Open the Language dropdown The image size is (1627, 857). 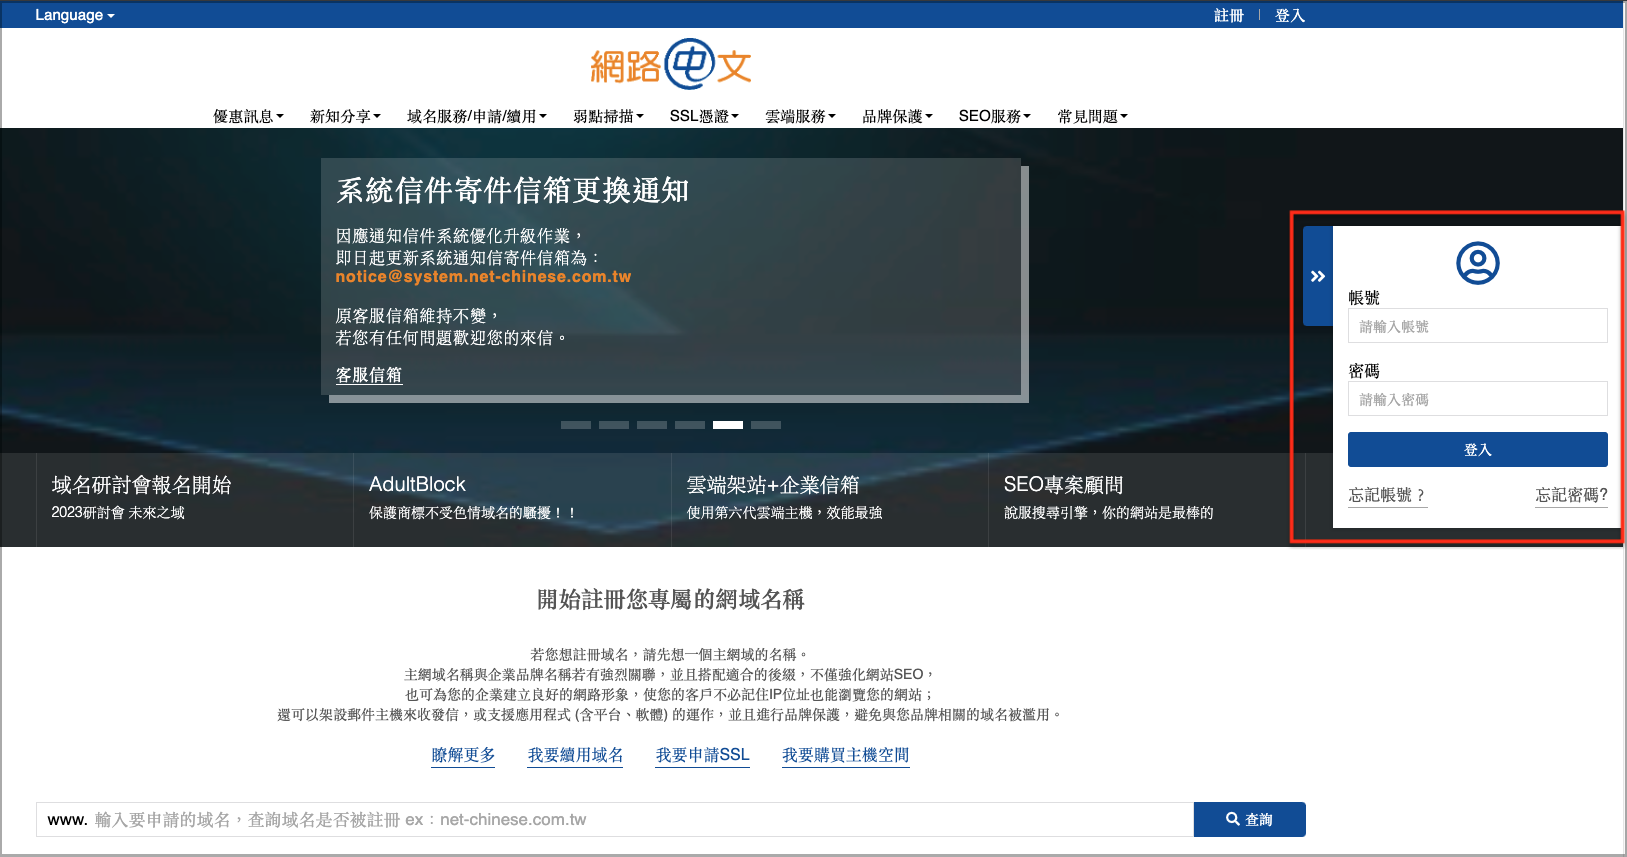pyautogui.click(x=75, y=15)
